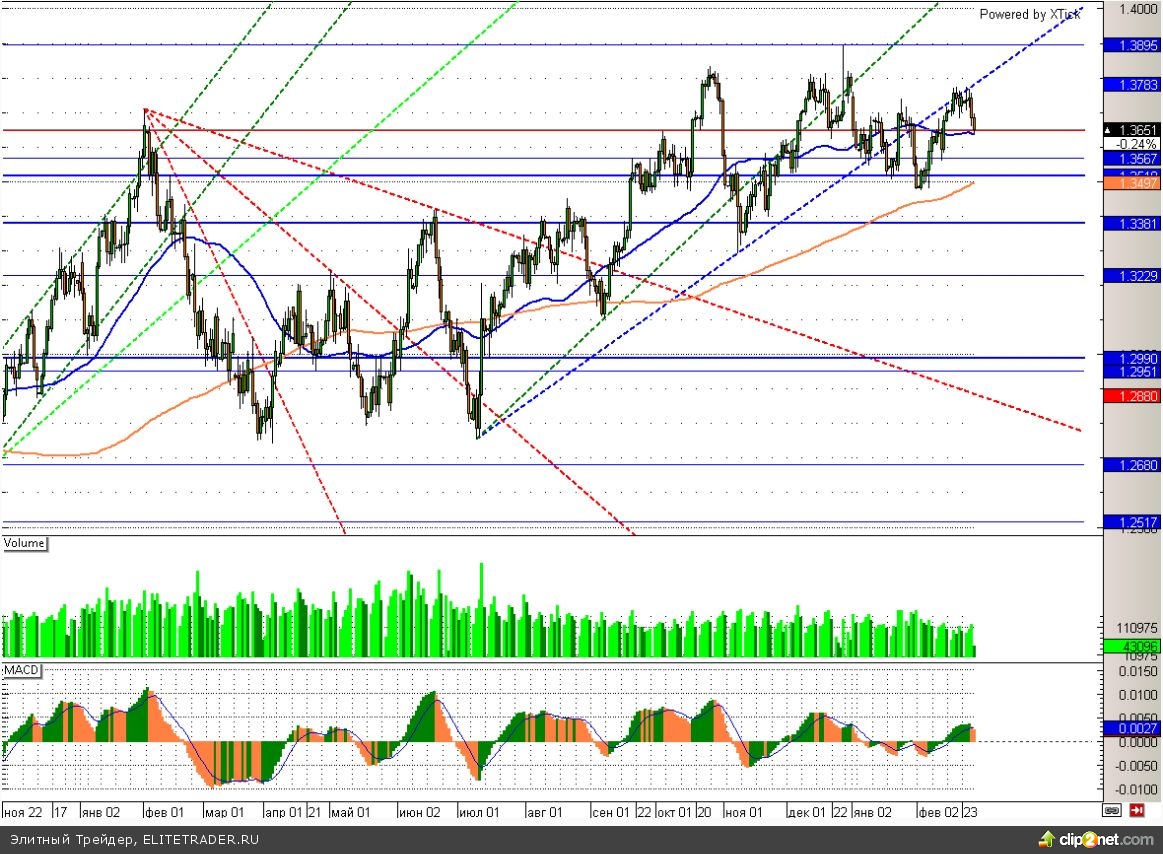The height and width of the screenshot is (854, 1163).
Task: Click the black current price label 1.3651
Action: pyautogui.click(x=1132, y=130)
